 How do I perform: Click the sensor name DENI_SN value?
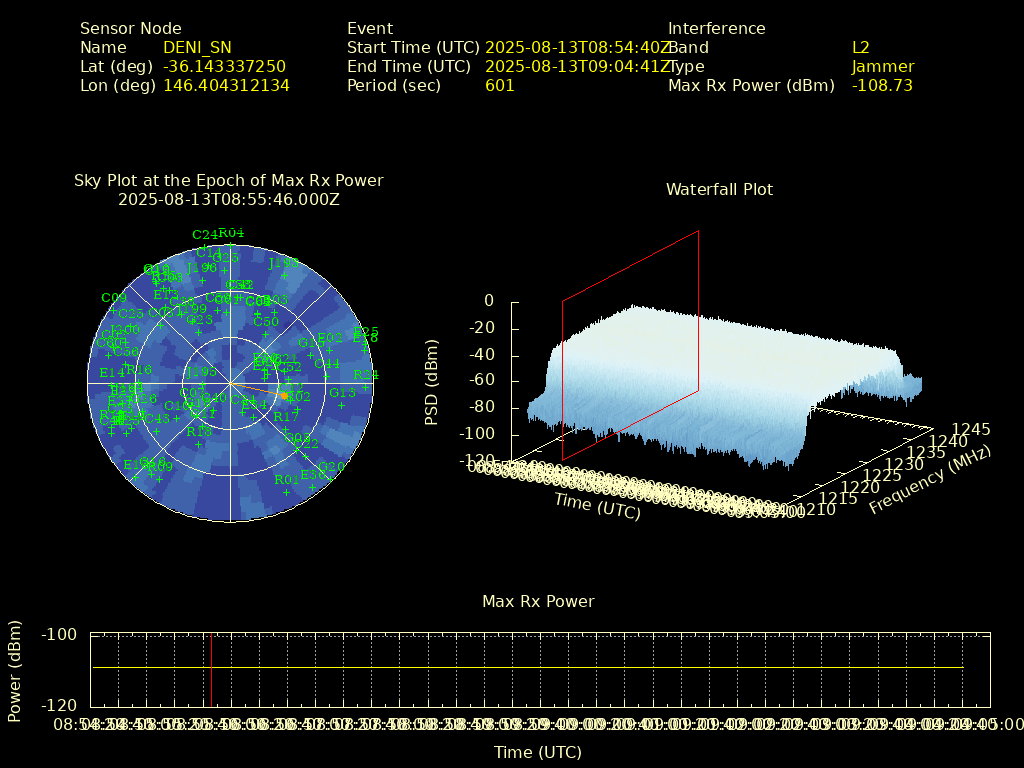[x=197, y=47]
